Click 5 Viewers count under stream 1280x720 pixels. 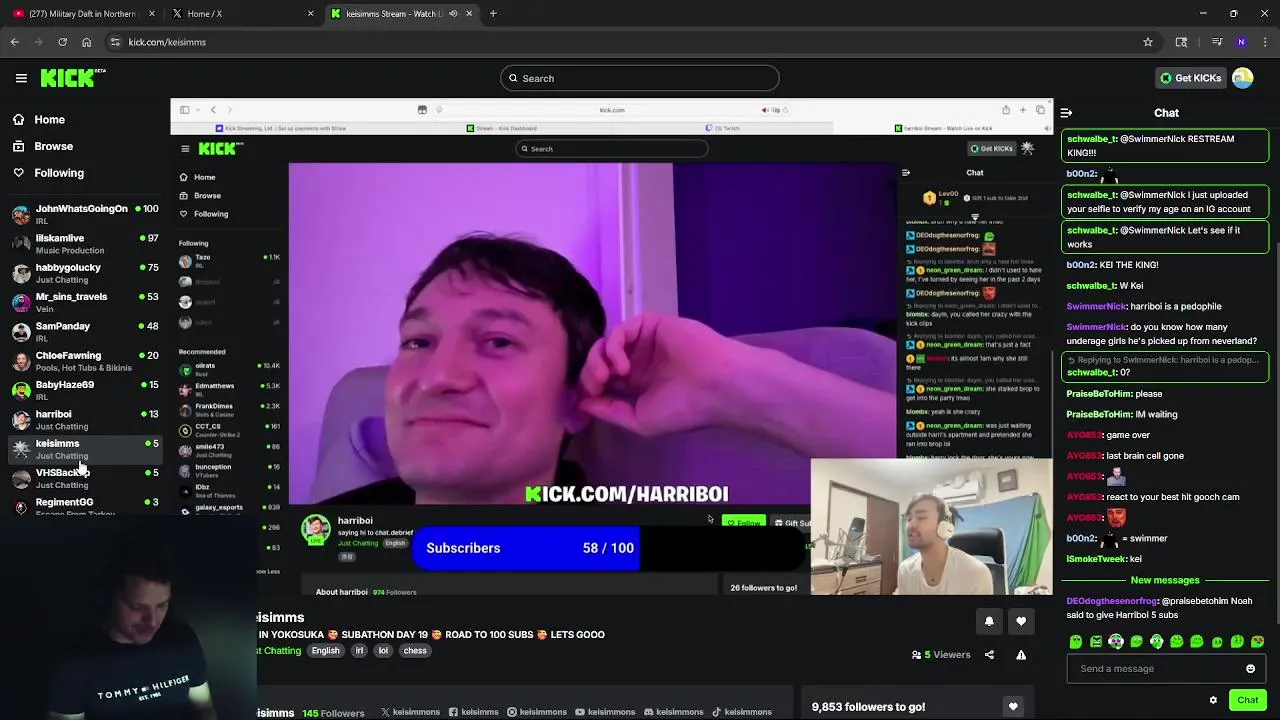click(941, 655)
